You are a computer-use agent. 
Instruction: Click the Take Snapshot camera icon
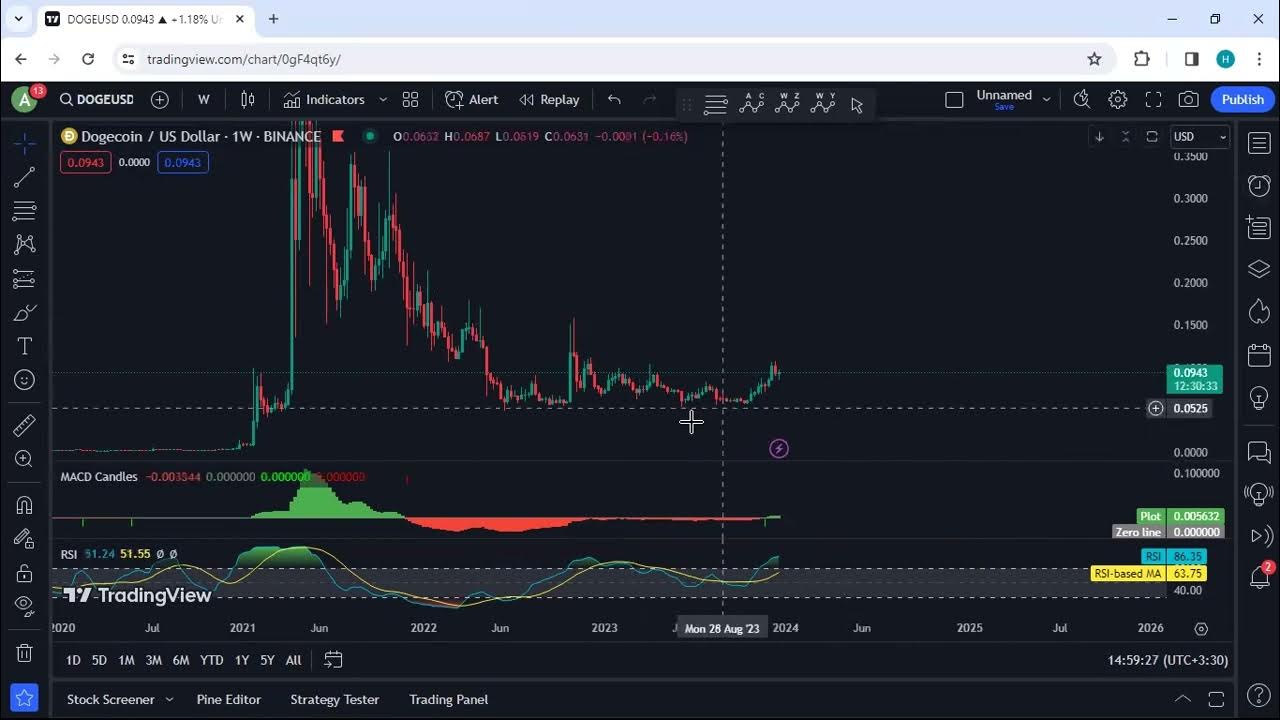1188,99
